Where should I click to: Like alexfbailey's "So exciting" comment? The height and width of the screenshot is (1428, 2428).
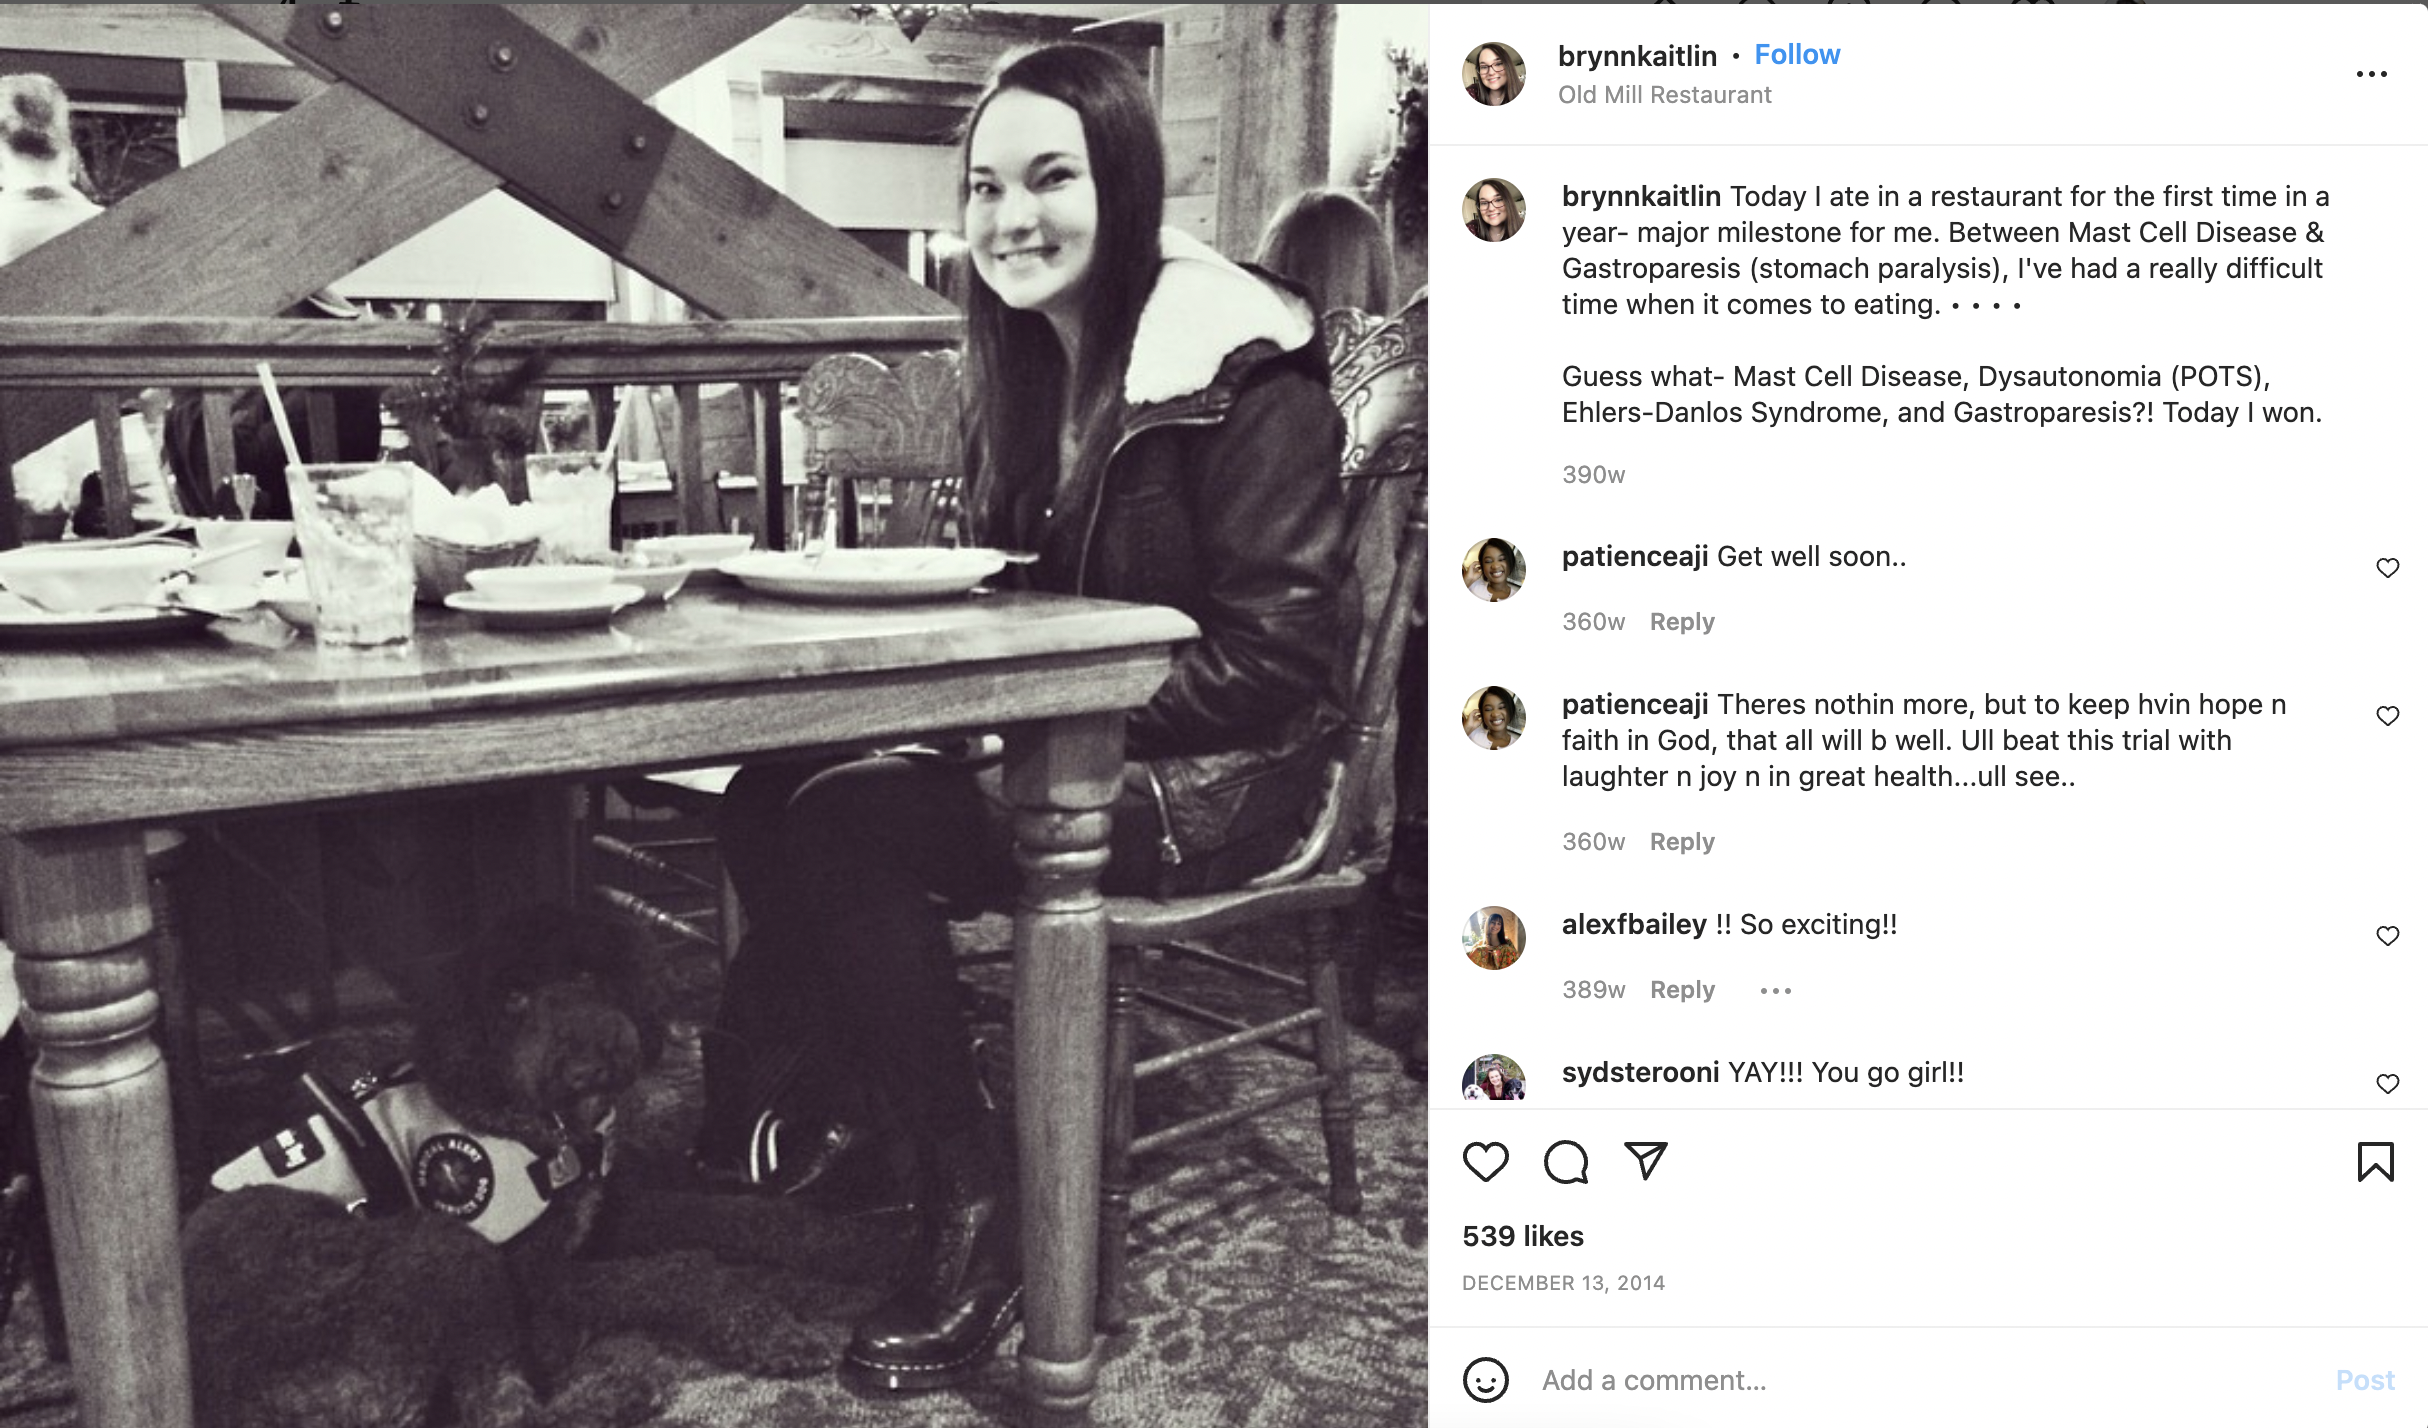[x=2387, y=936]
